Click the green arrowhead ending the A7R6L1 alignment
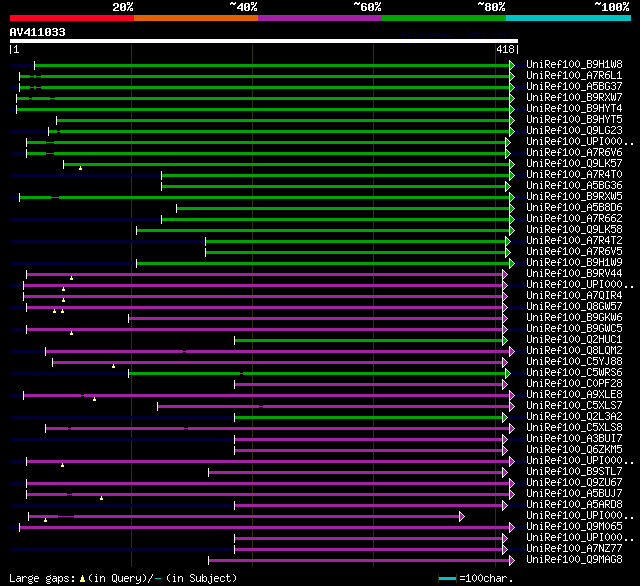The height and width of the screenshot is (586, 640). (512, 76)
